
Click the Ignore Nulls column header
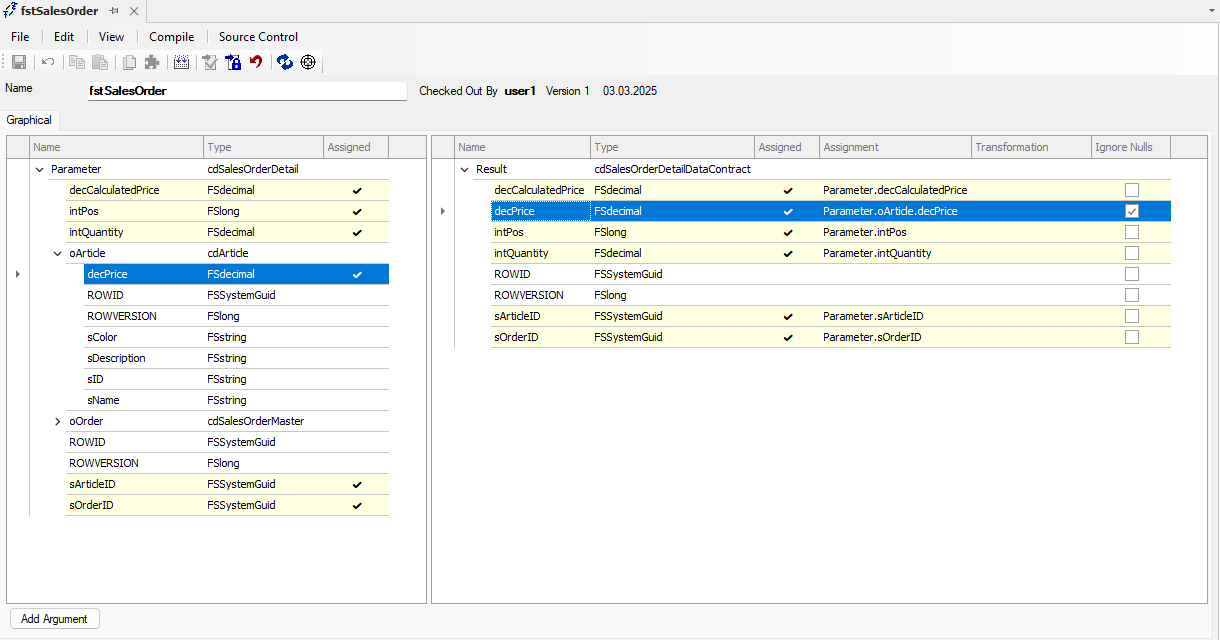(x=1131, y=147)
